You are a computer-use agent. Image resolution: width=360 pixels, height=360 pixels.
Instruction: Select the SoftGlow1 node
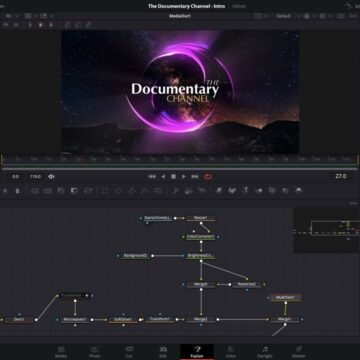(123, 319)
